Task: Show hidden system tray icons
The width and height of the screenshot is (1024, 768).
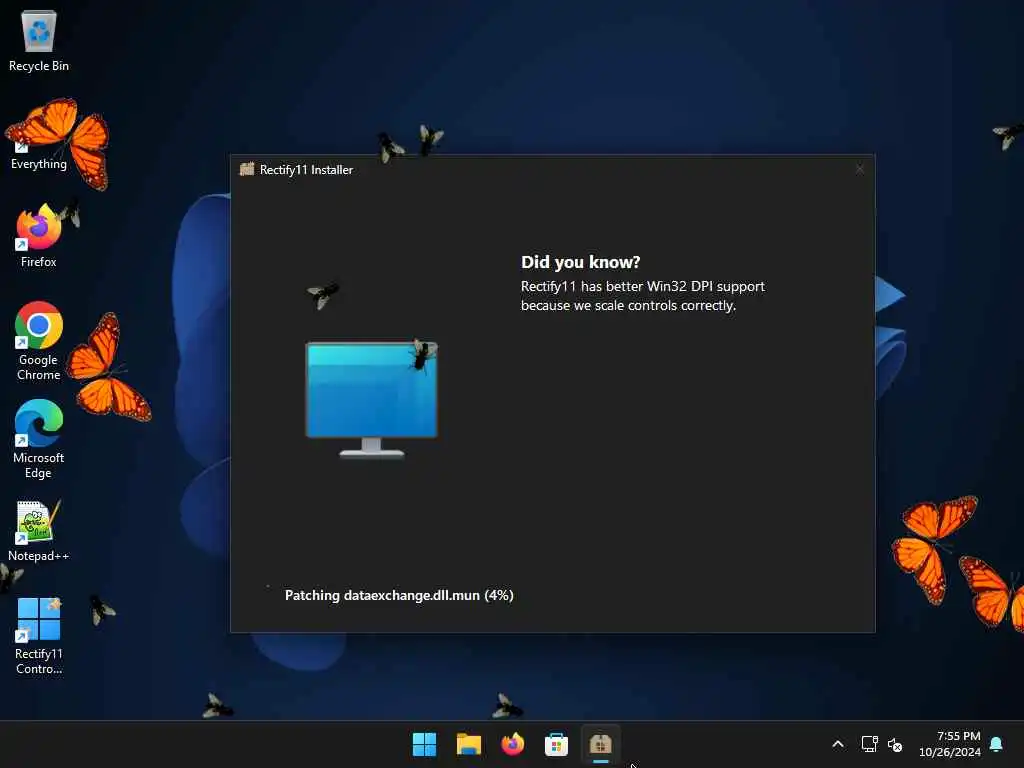Action: (x=838, y=744)
